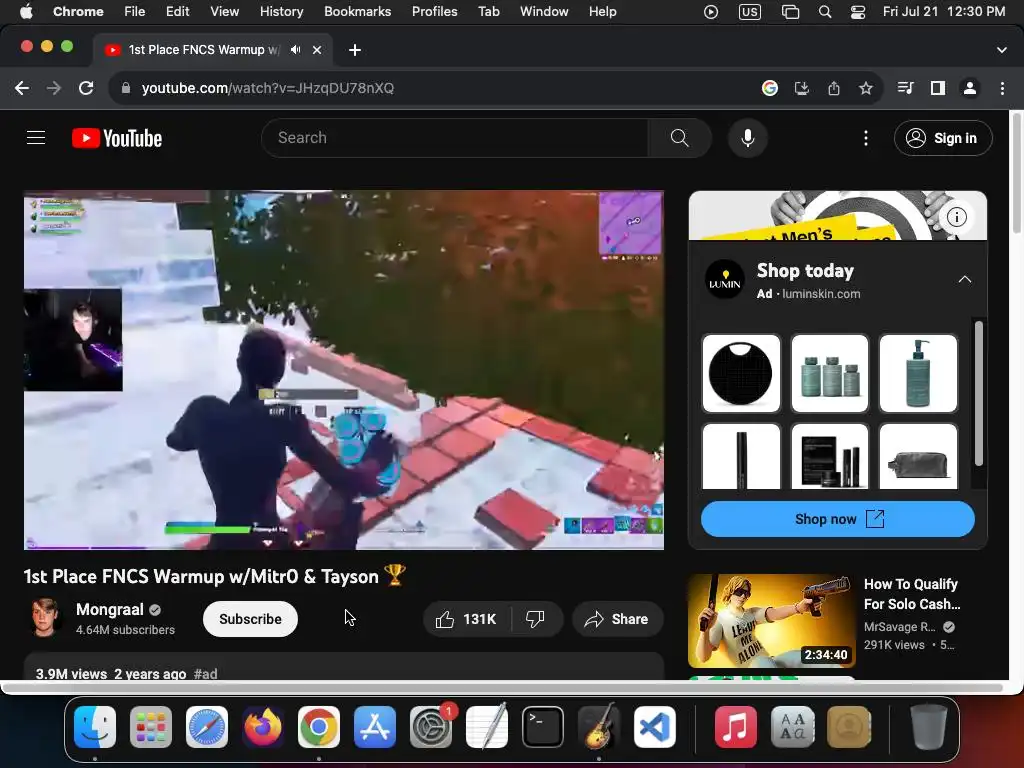The width and height of the screenshot is (1024, 768).
Task: Mute the tab audio speaker icon
Action: [296, 50]
